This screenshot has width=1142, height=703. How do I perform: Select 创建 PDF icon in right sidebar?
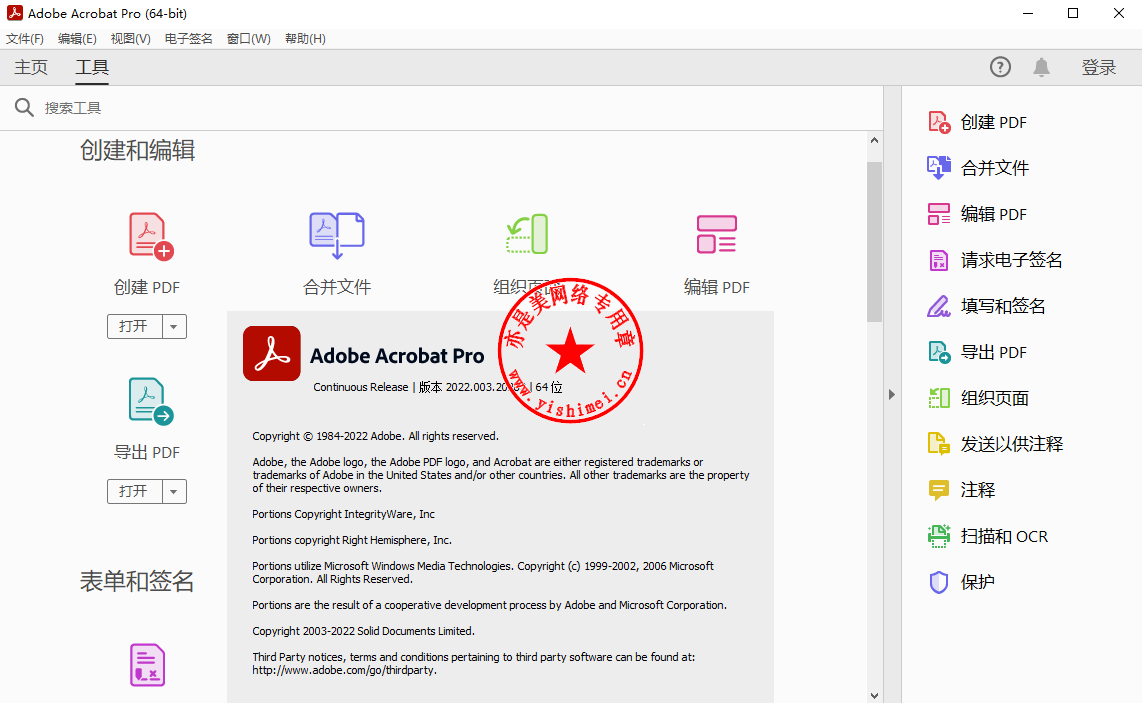(x=939, y=122)
